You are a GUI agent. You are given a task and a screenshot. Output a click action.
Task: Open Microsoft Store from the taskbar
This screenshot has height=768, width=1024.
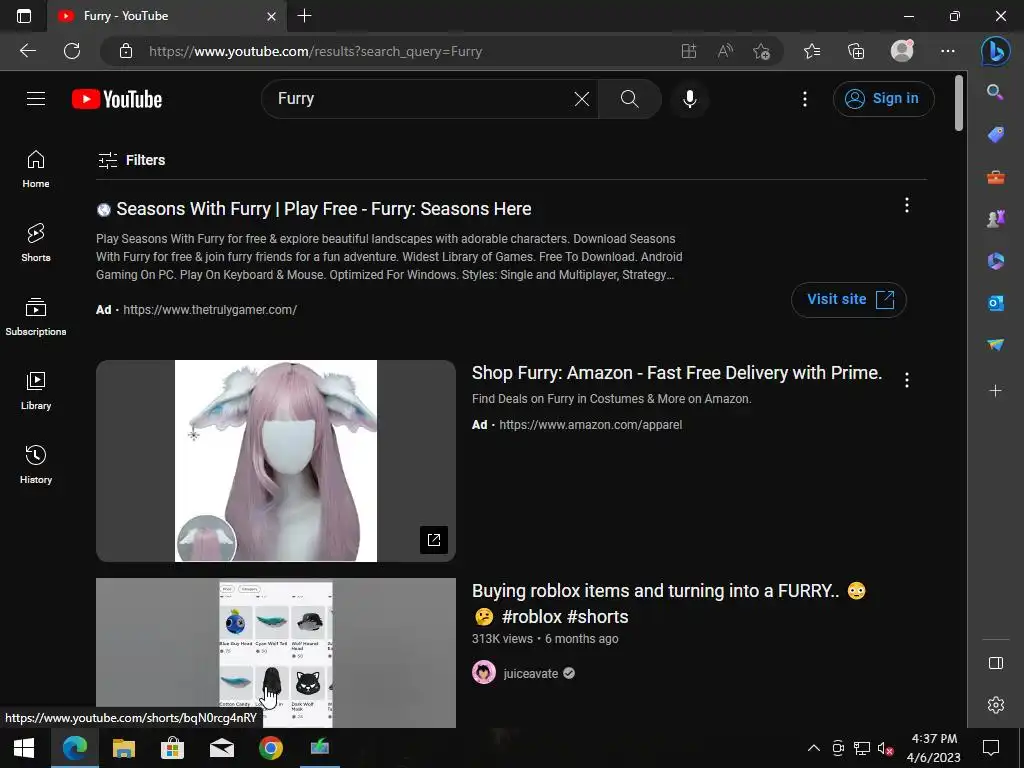click(172, 748)
